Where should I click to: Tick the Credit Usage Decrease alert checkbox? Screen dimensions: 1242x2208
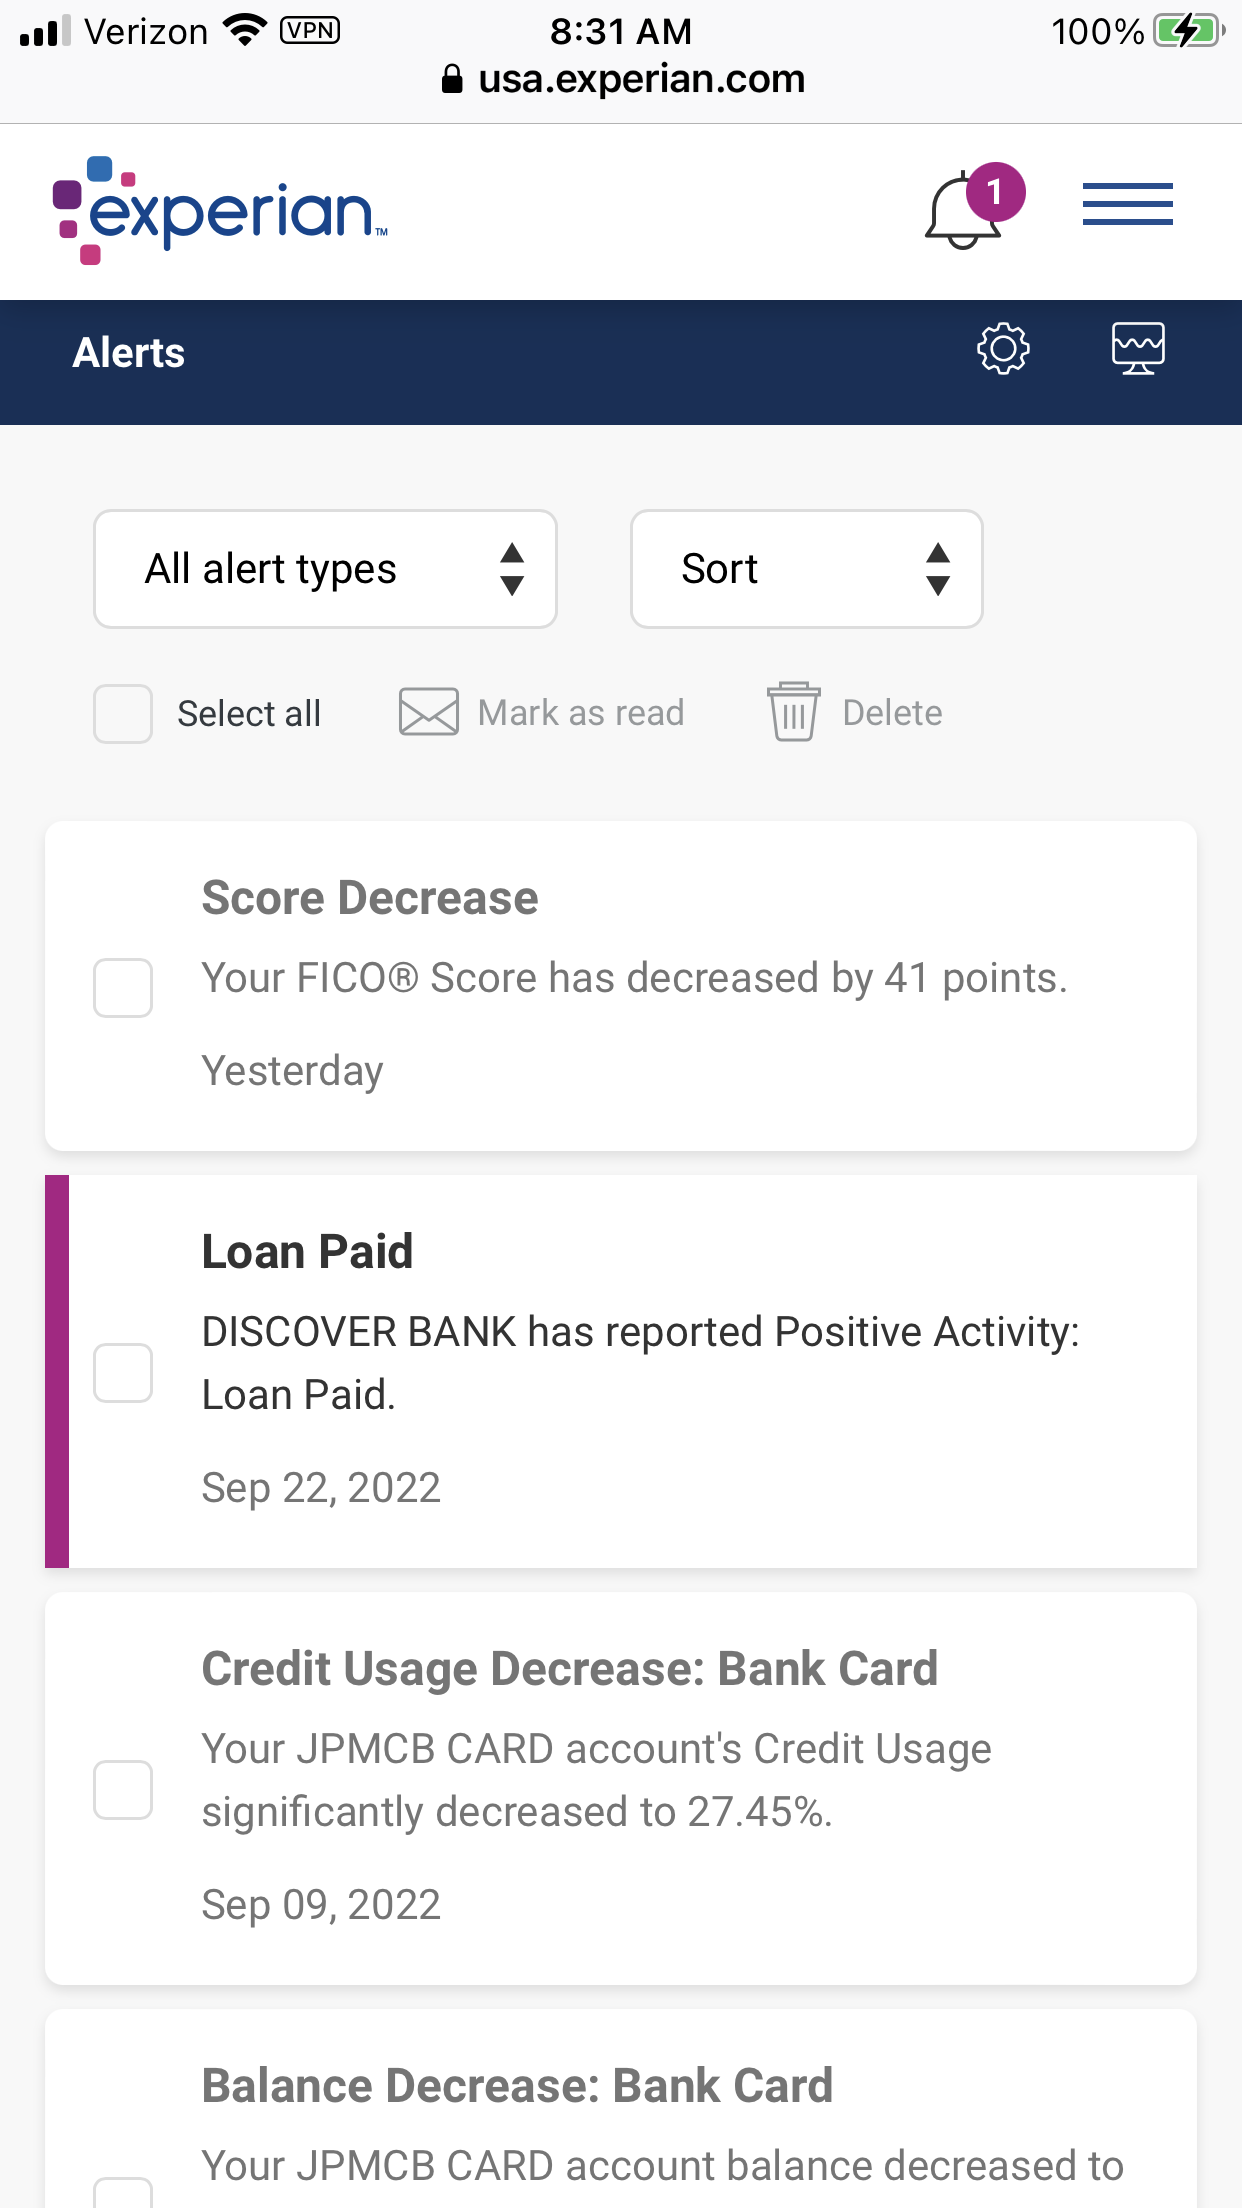pos(123,1790)
